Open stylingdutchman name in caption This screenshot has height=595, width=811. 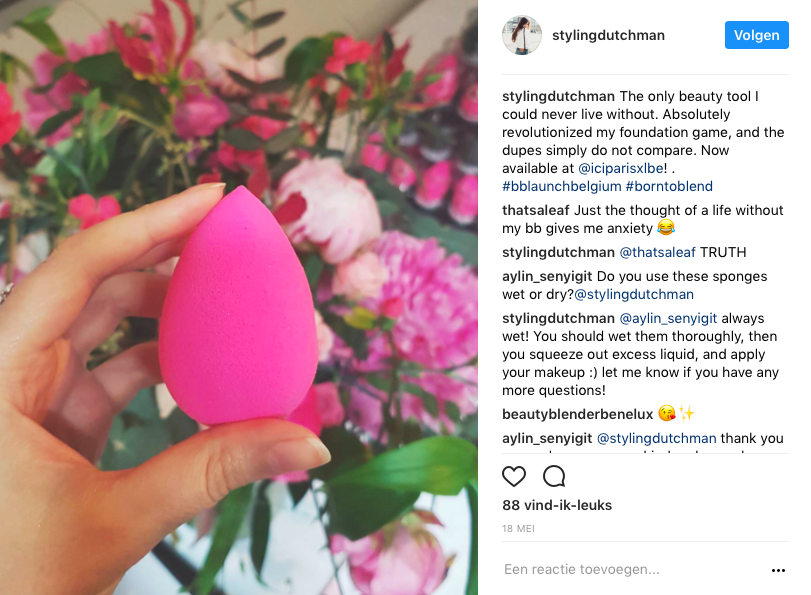point(559,96)
